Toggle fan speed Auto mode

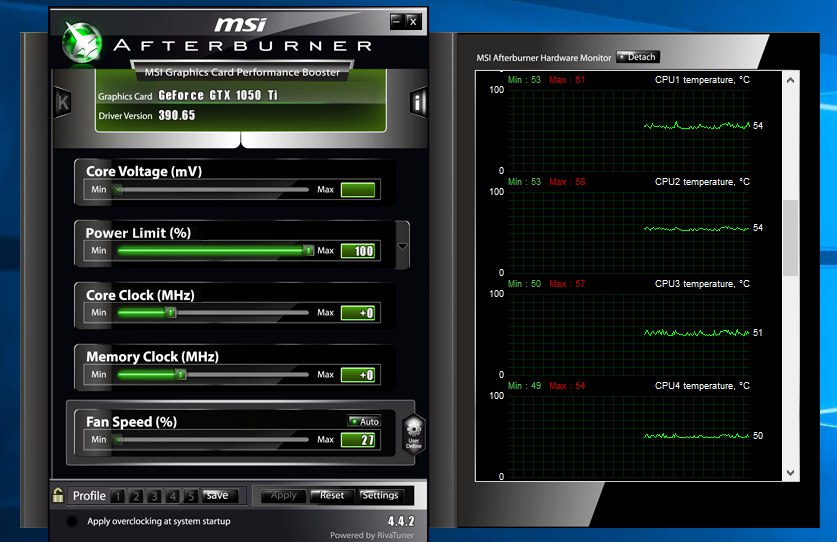click(x=364, y=421)
